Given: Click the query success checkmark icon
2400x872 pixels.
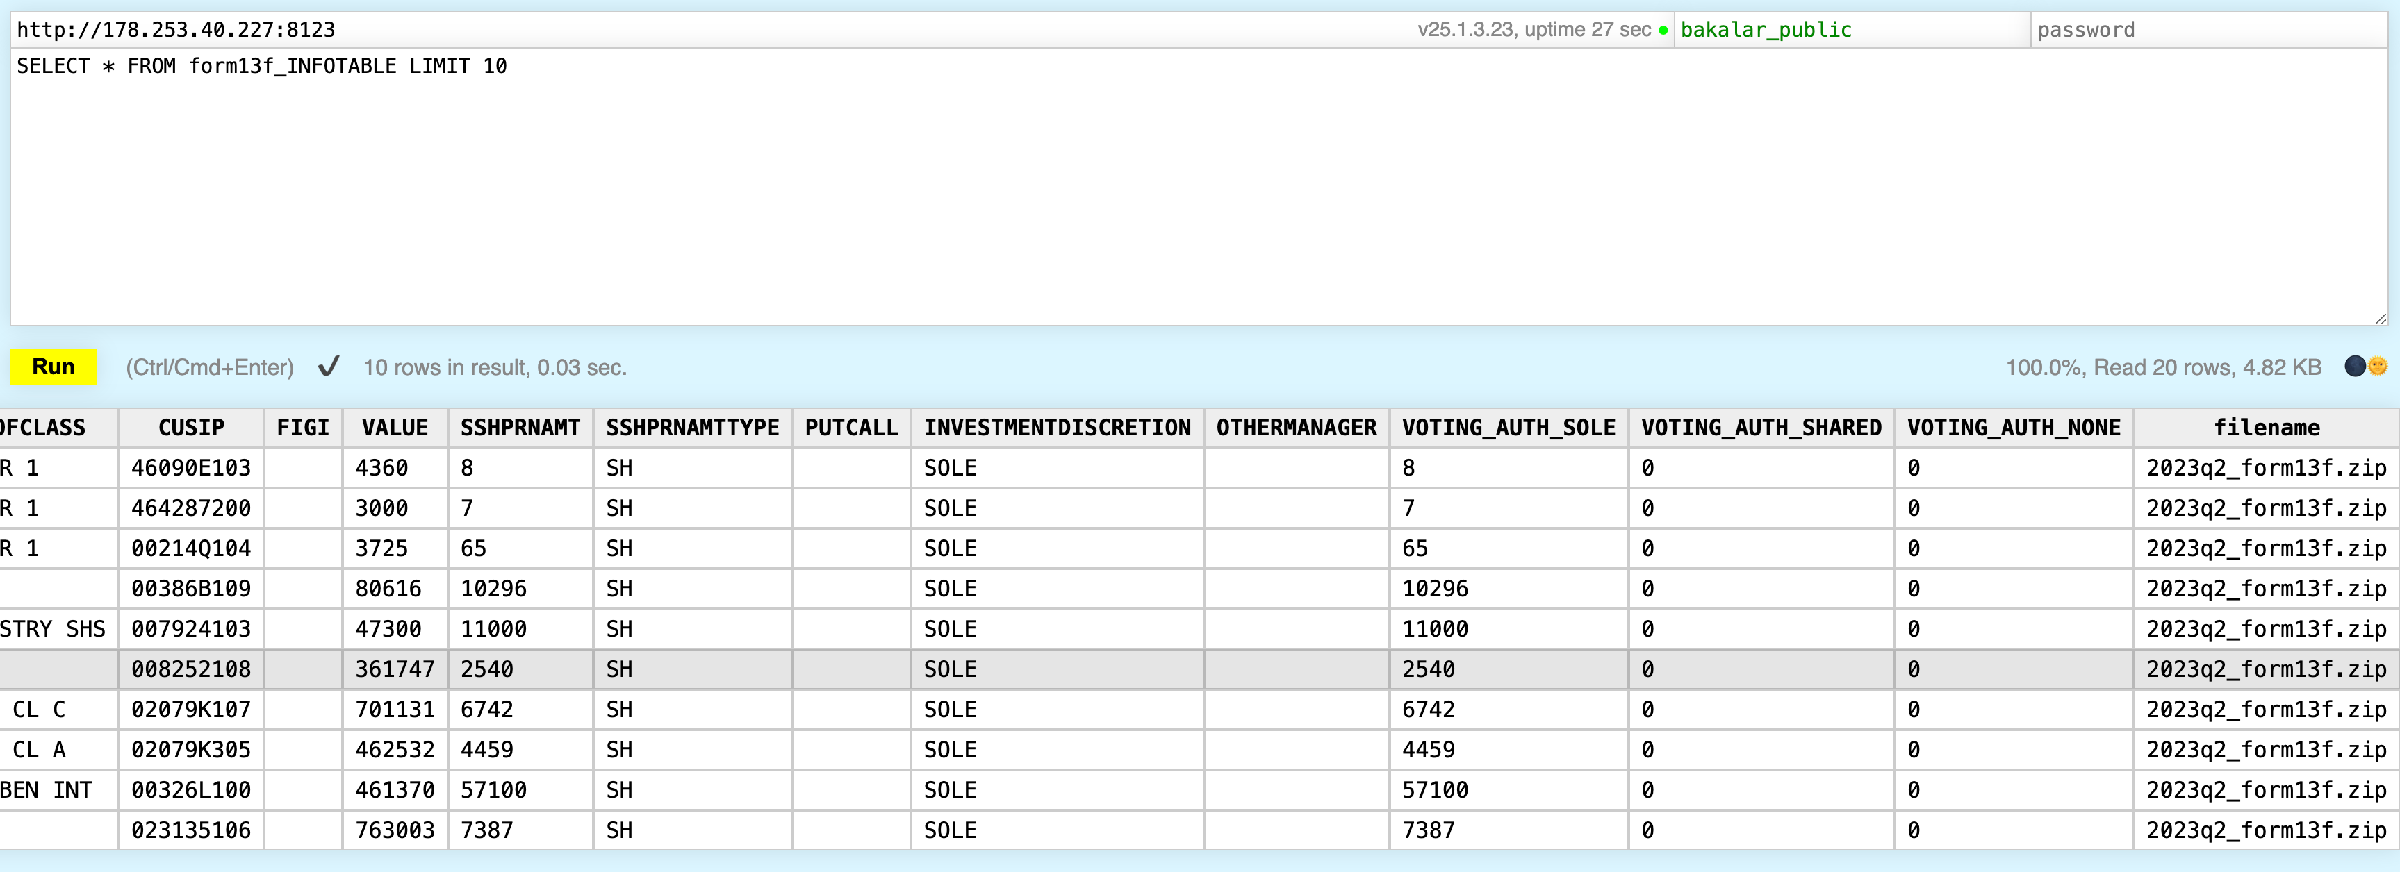Looking at the screenshot, I should tap(328, 367).
